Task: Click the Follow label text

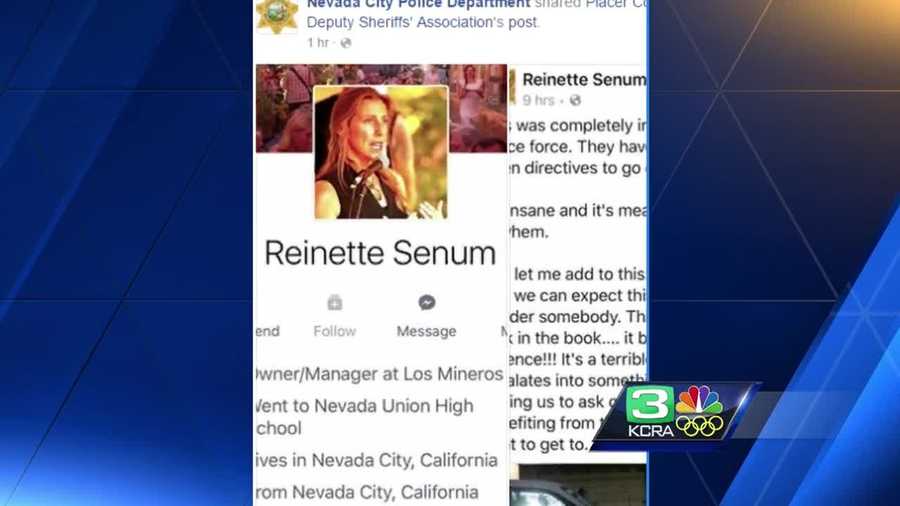Action: (x=335, y=331)
